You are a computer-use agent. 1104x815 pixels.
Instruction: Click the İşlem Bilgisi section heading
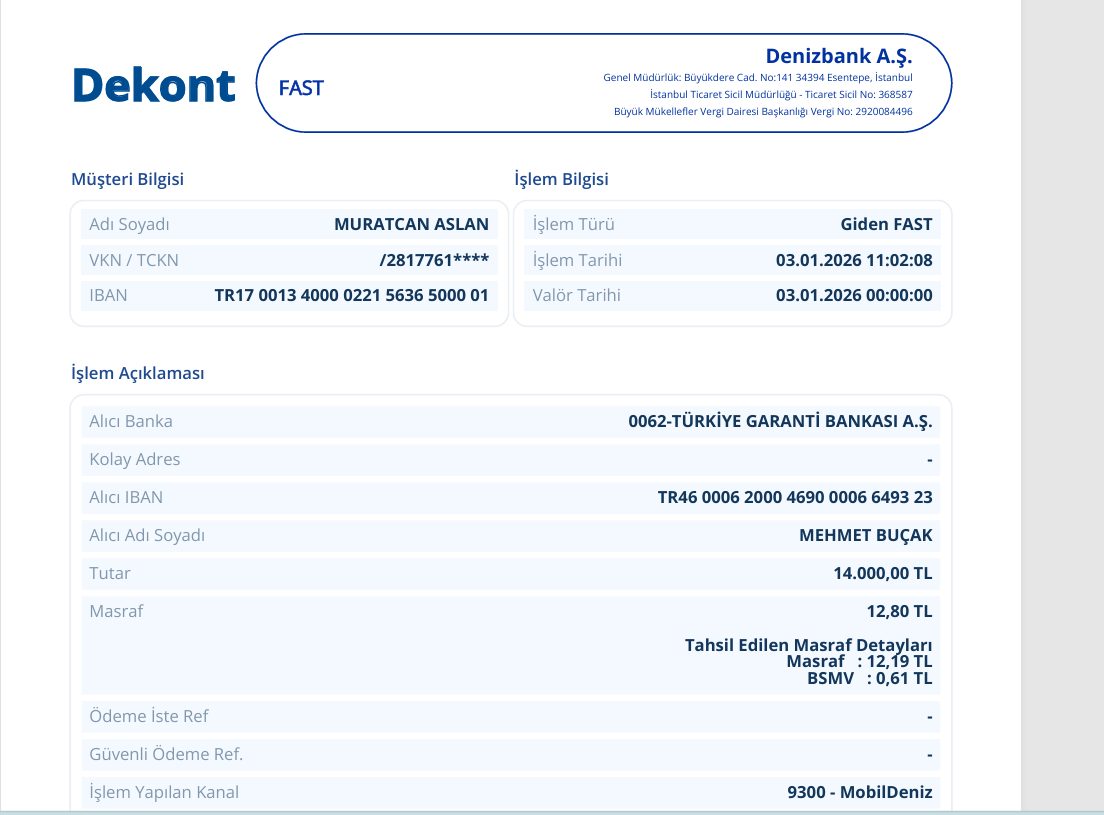[x=561, y=179]
